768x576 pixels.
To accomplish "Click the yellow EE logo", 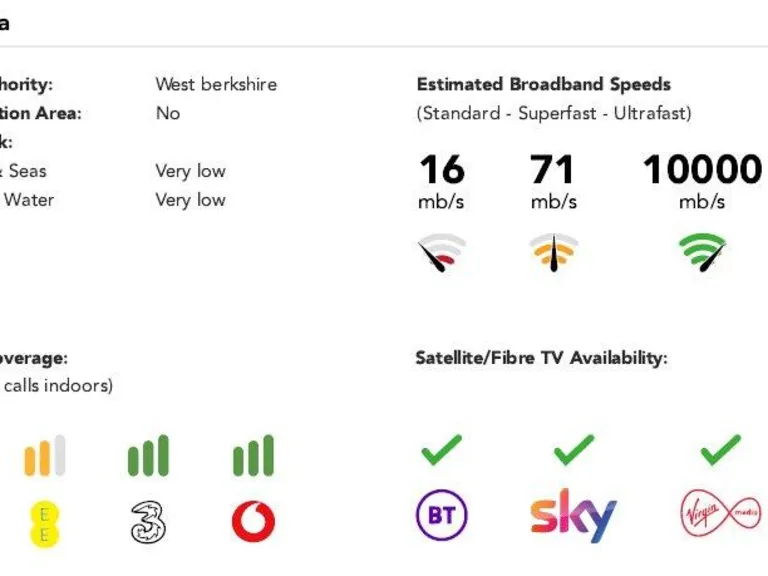I will [44, 523].
